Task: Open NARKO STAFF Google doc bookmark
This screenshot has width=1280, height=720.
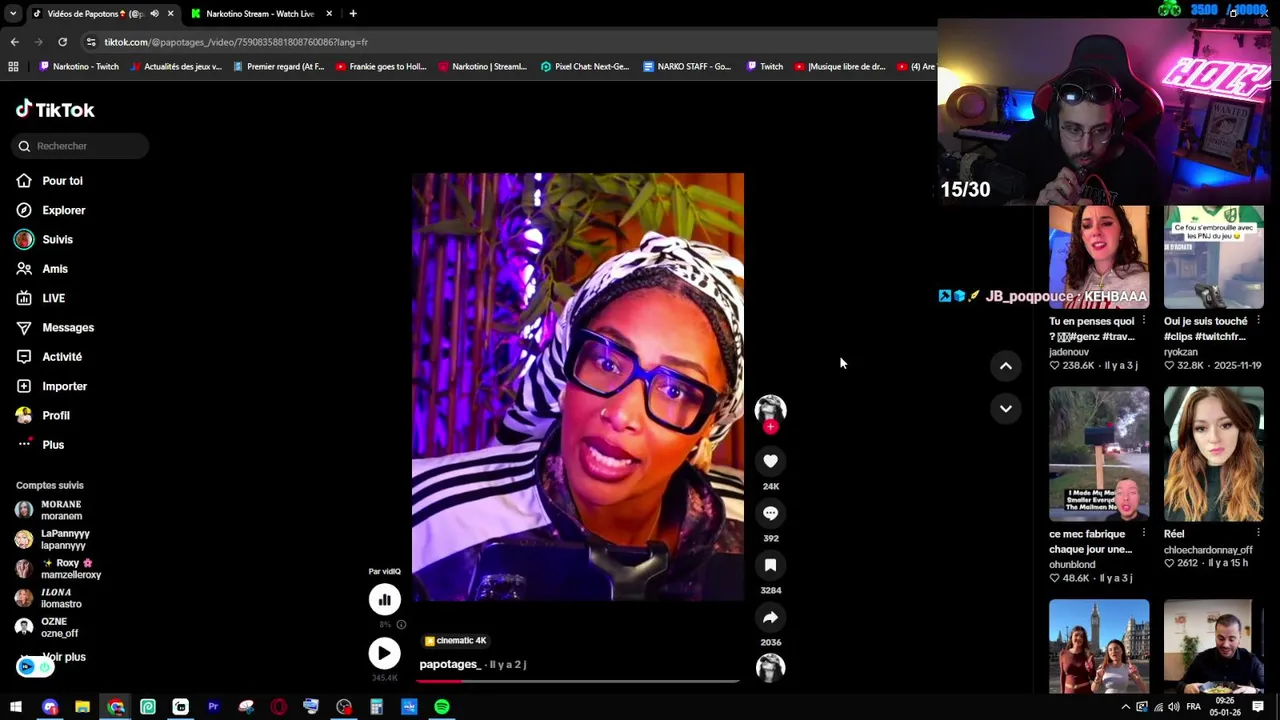Action: click(x=687, y=67)
